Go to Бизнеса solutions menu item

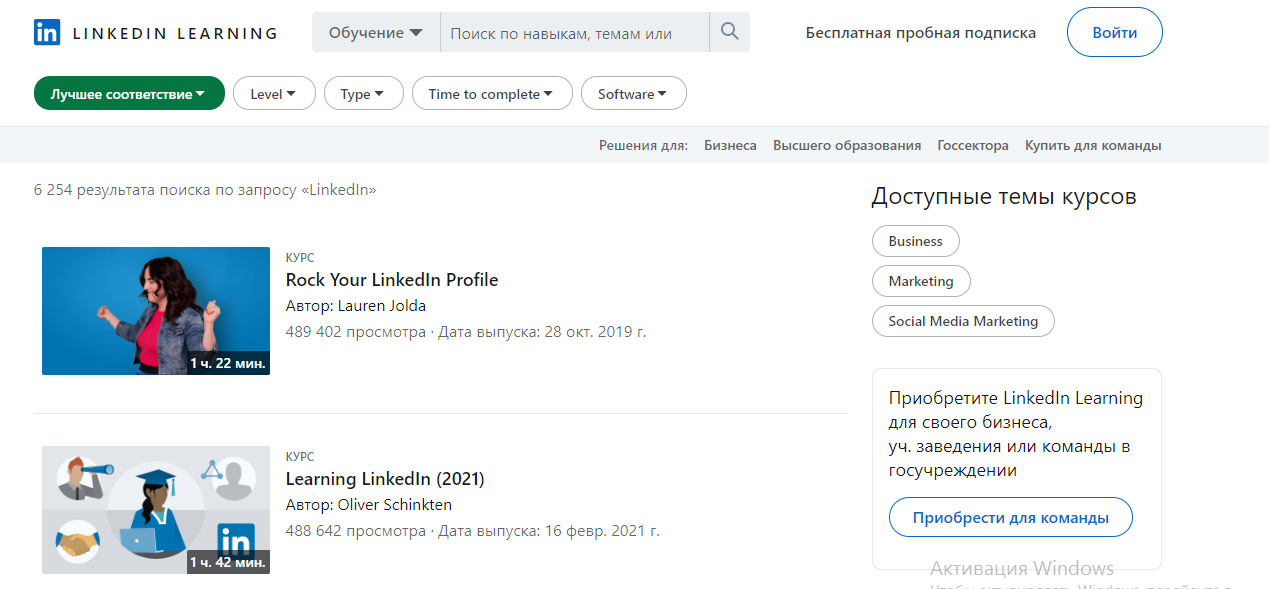pyautogui.click(x=730, y=145)
